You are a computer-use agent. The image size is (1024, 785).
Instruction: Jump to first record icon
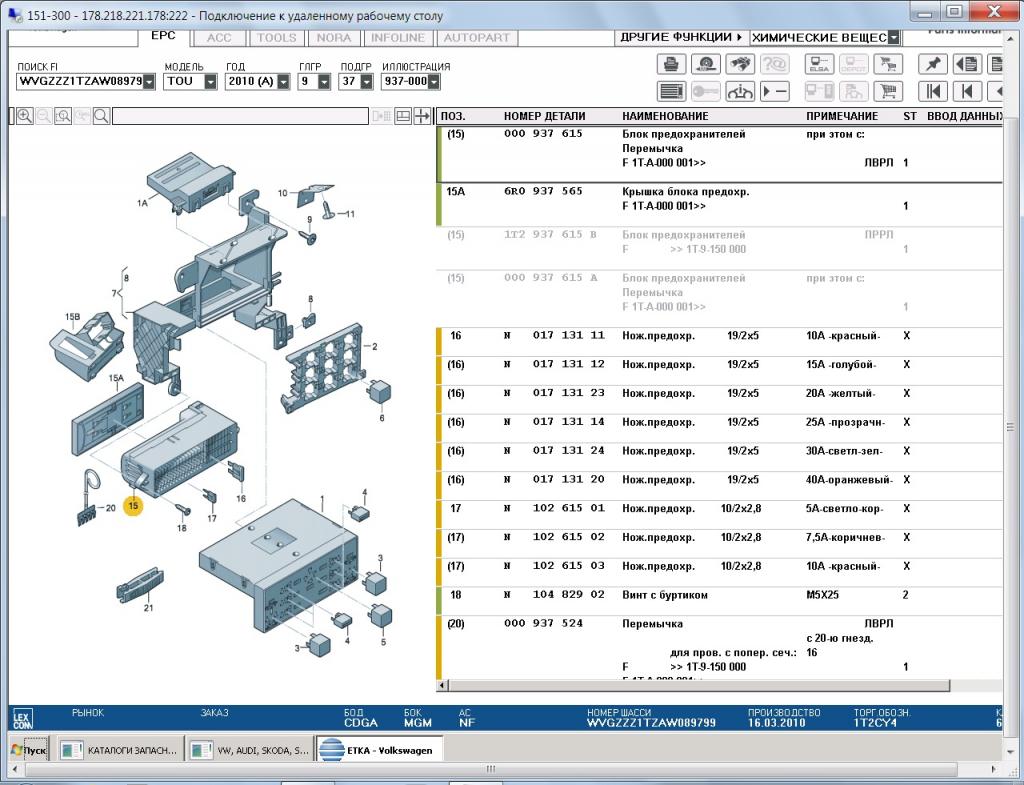click(x=933, y=91)
